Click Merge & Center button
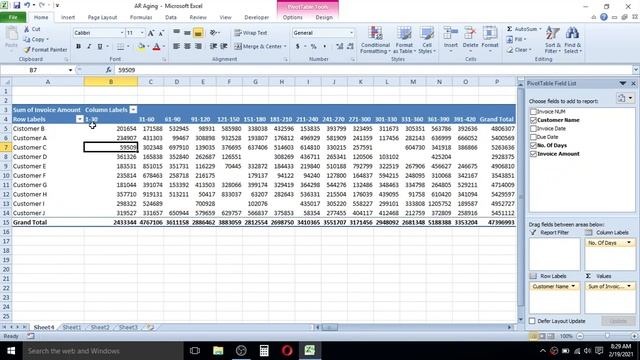This screenshot has width=640, height=360. click(x=261, y=47)
